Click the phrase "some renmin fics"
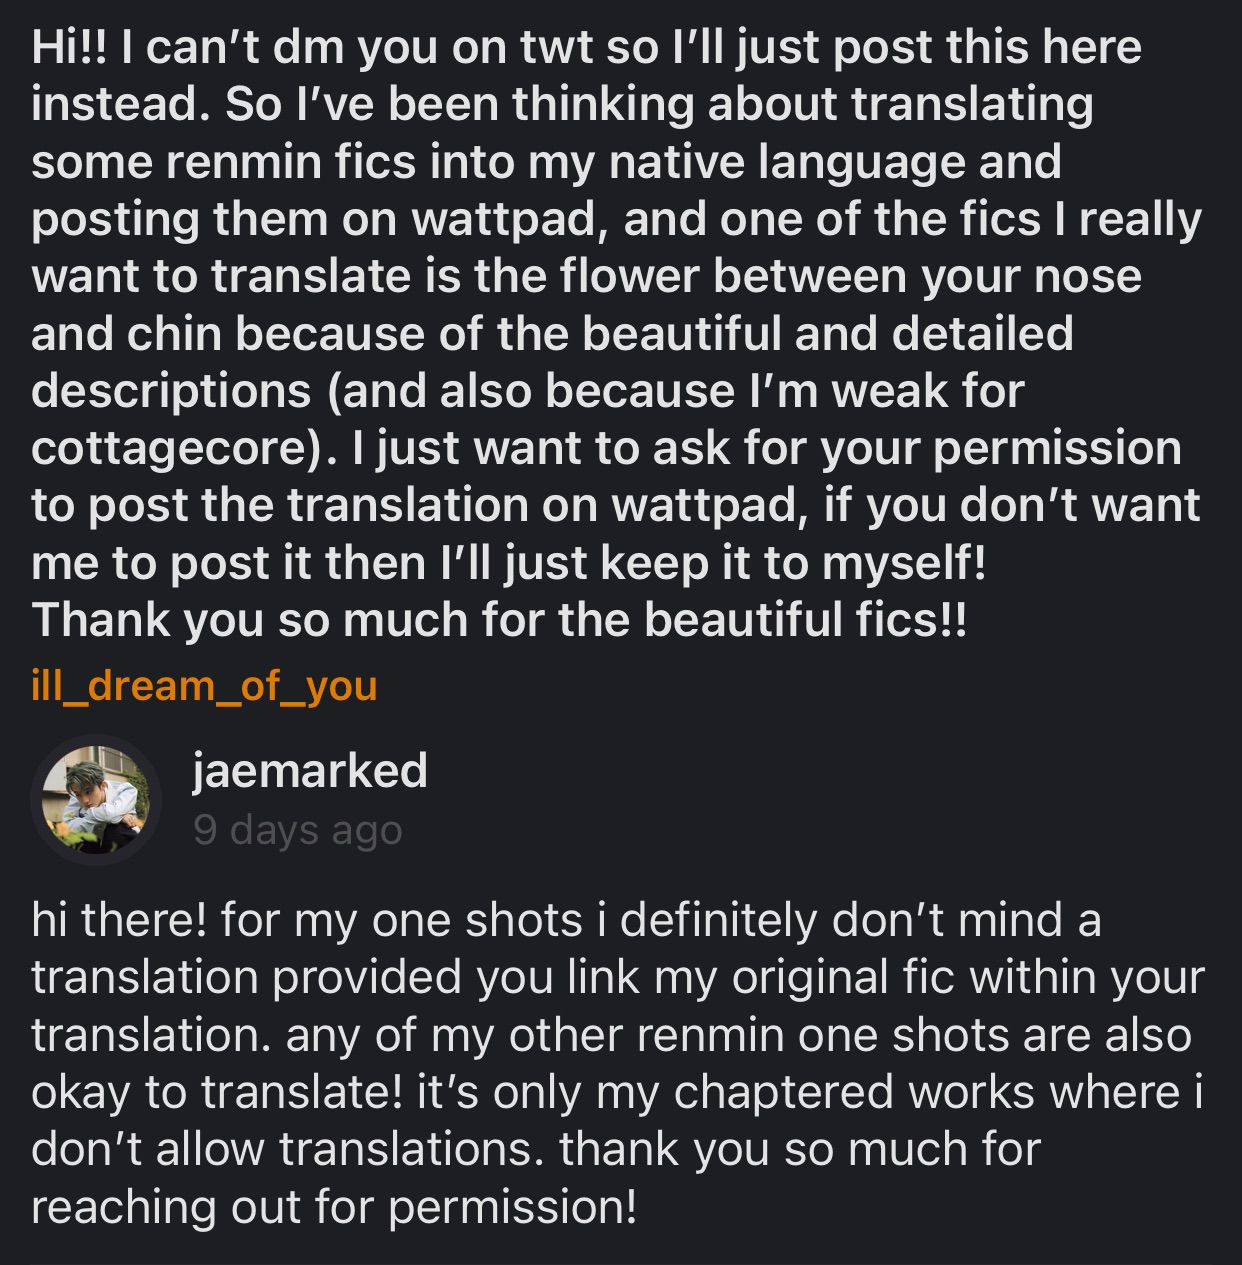 tap(223, 162)
